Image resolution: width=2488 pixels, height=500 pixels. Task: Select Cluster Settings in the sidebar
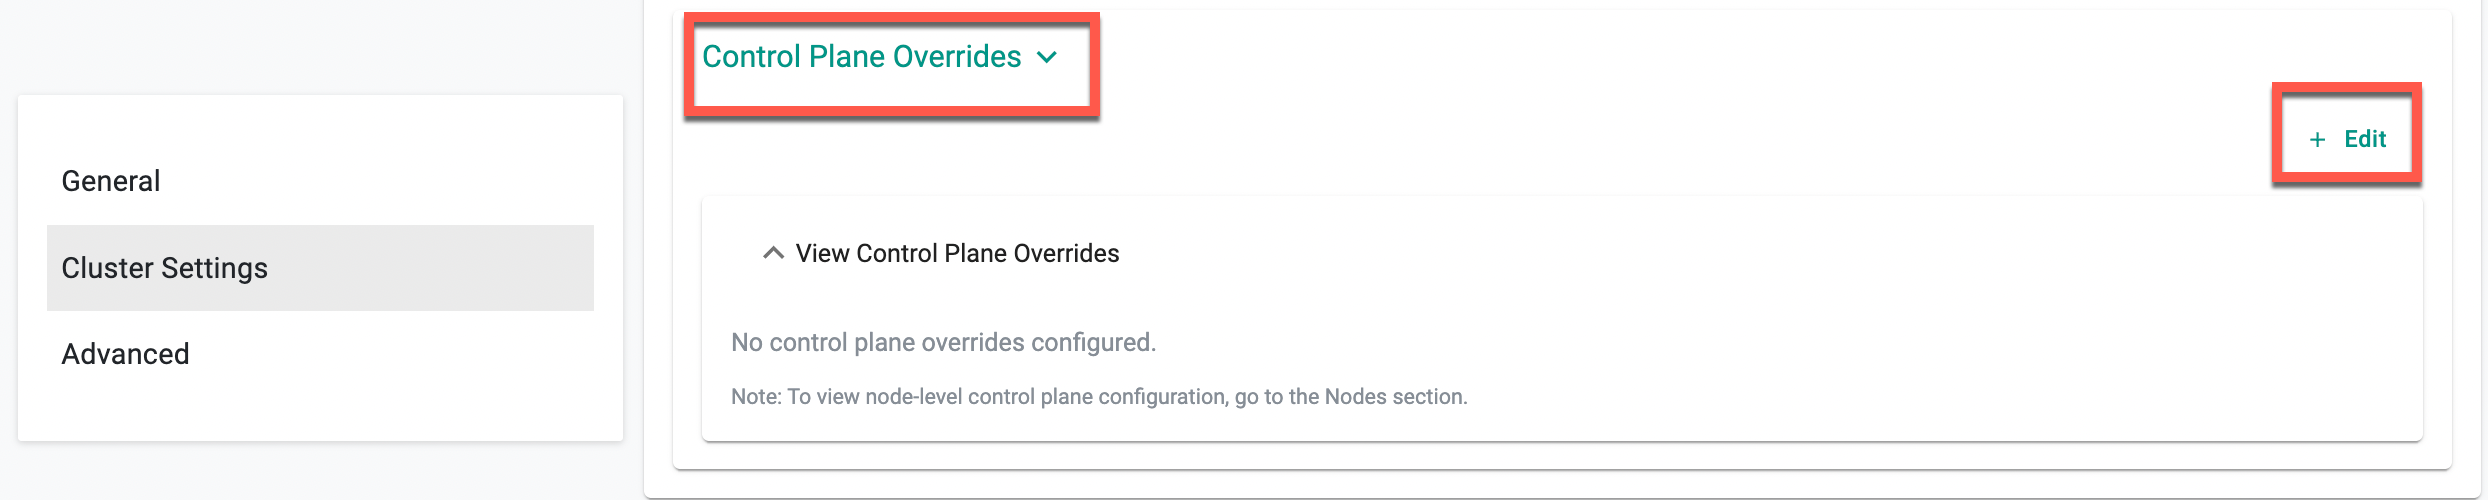point(165,268)
